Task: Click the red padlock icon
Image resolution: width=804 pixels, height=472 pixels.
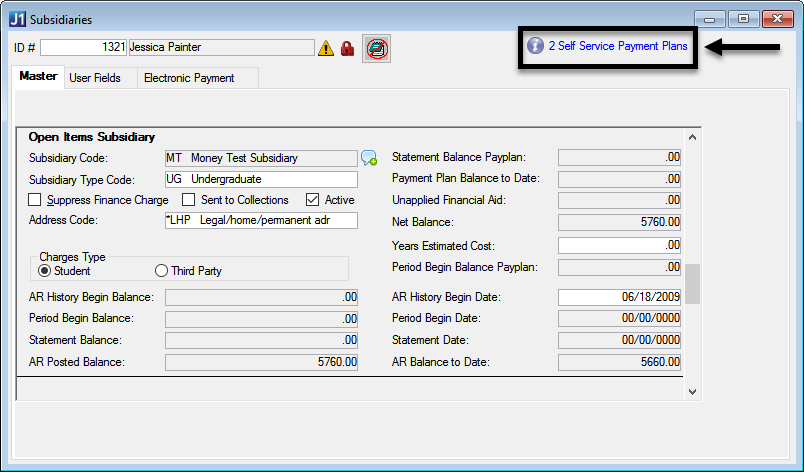Action: coord(347,49)
